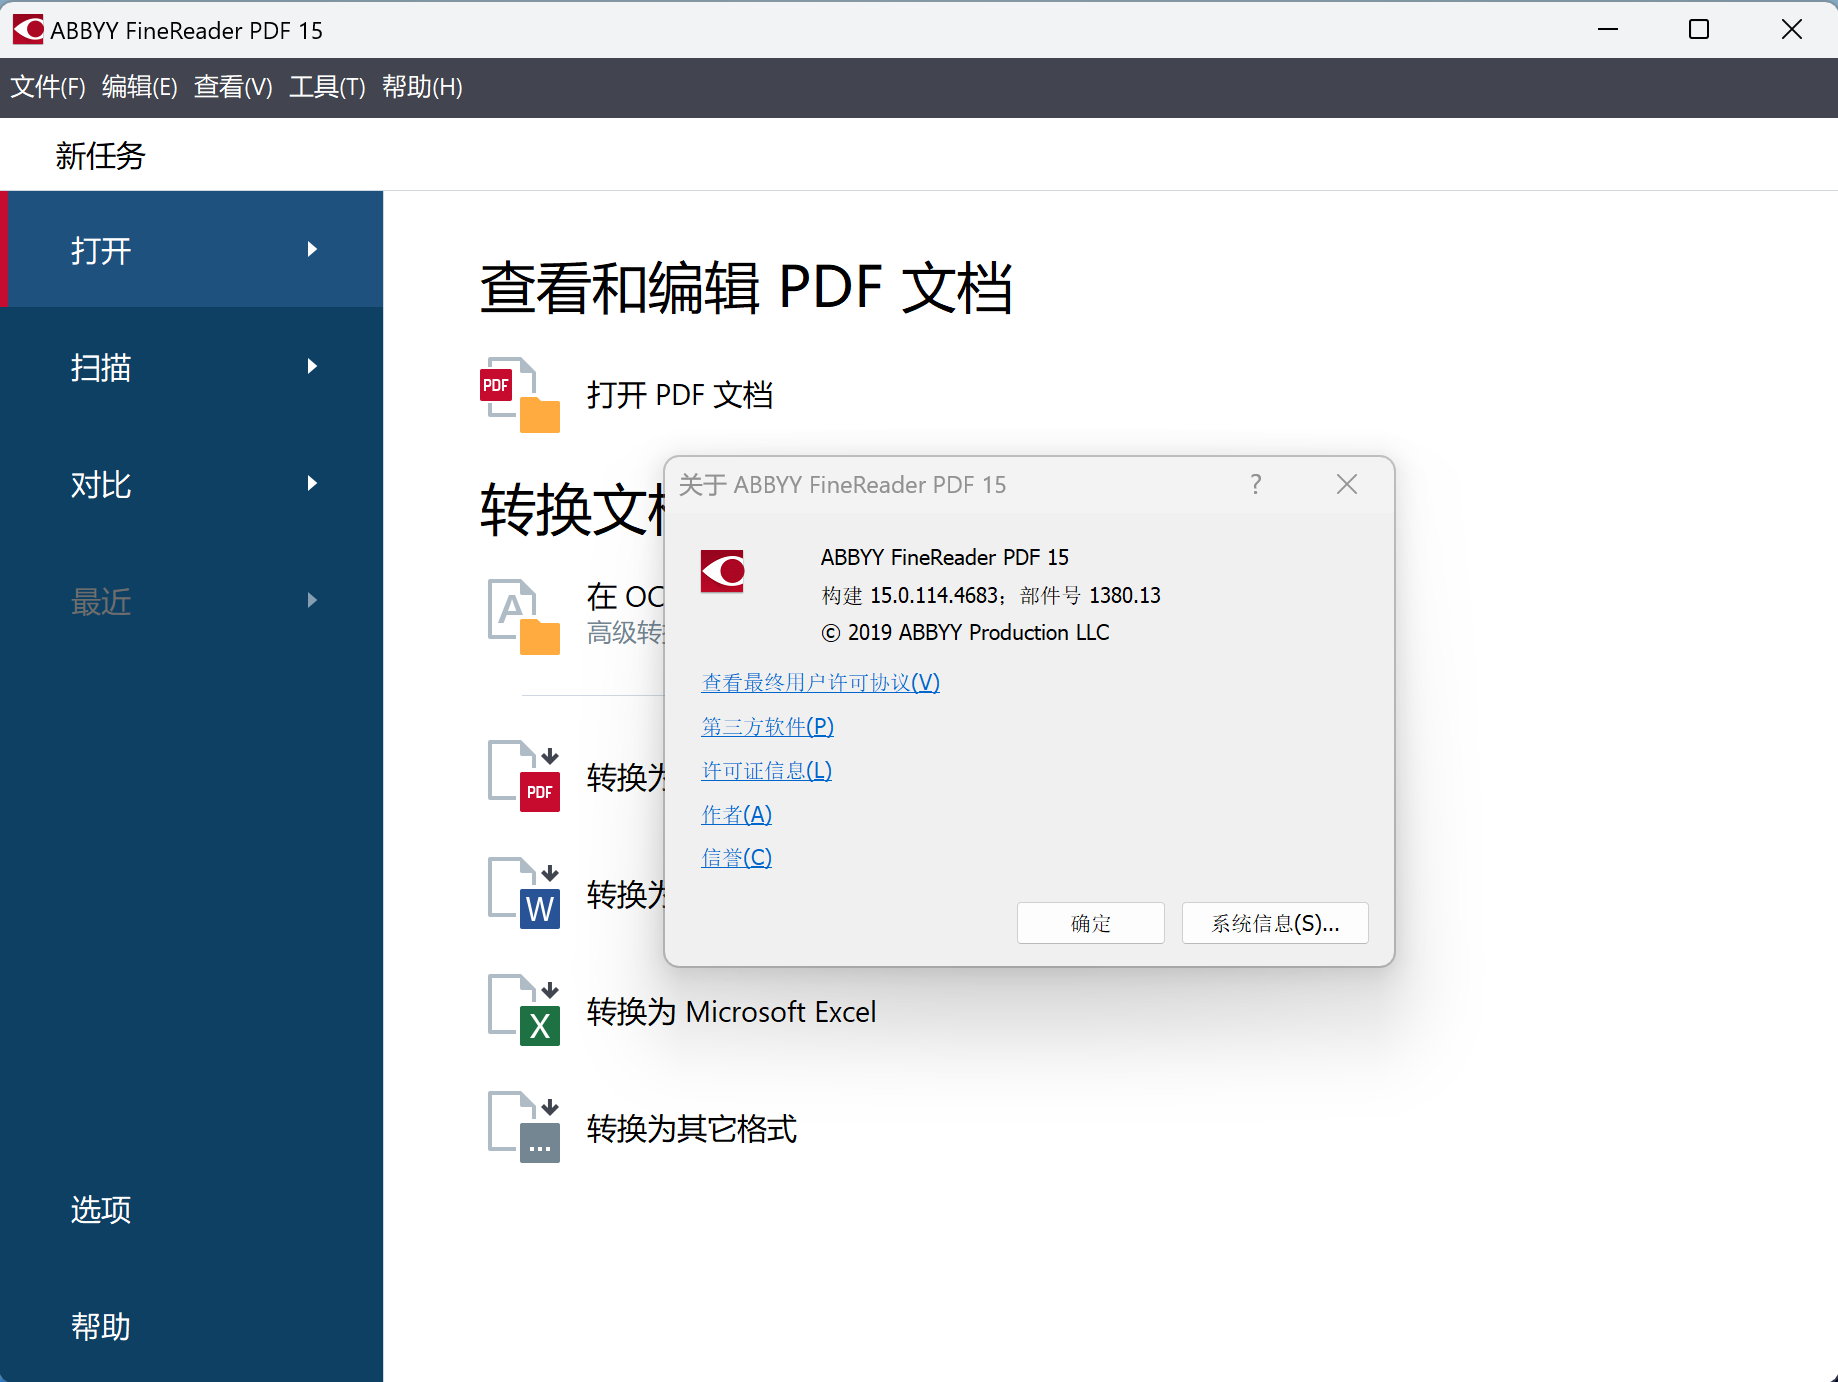1838x1382 pixels.
Task: Open 信誉(C) link
Action: pyautogui.click(x=737, y=857)
